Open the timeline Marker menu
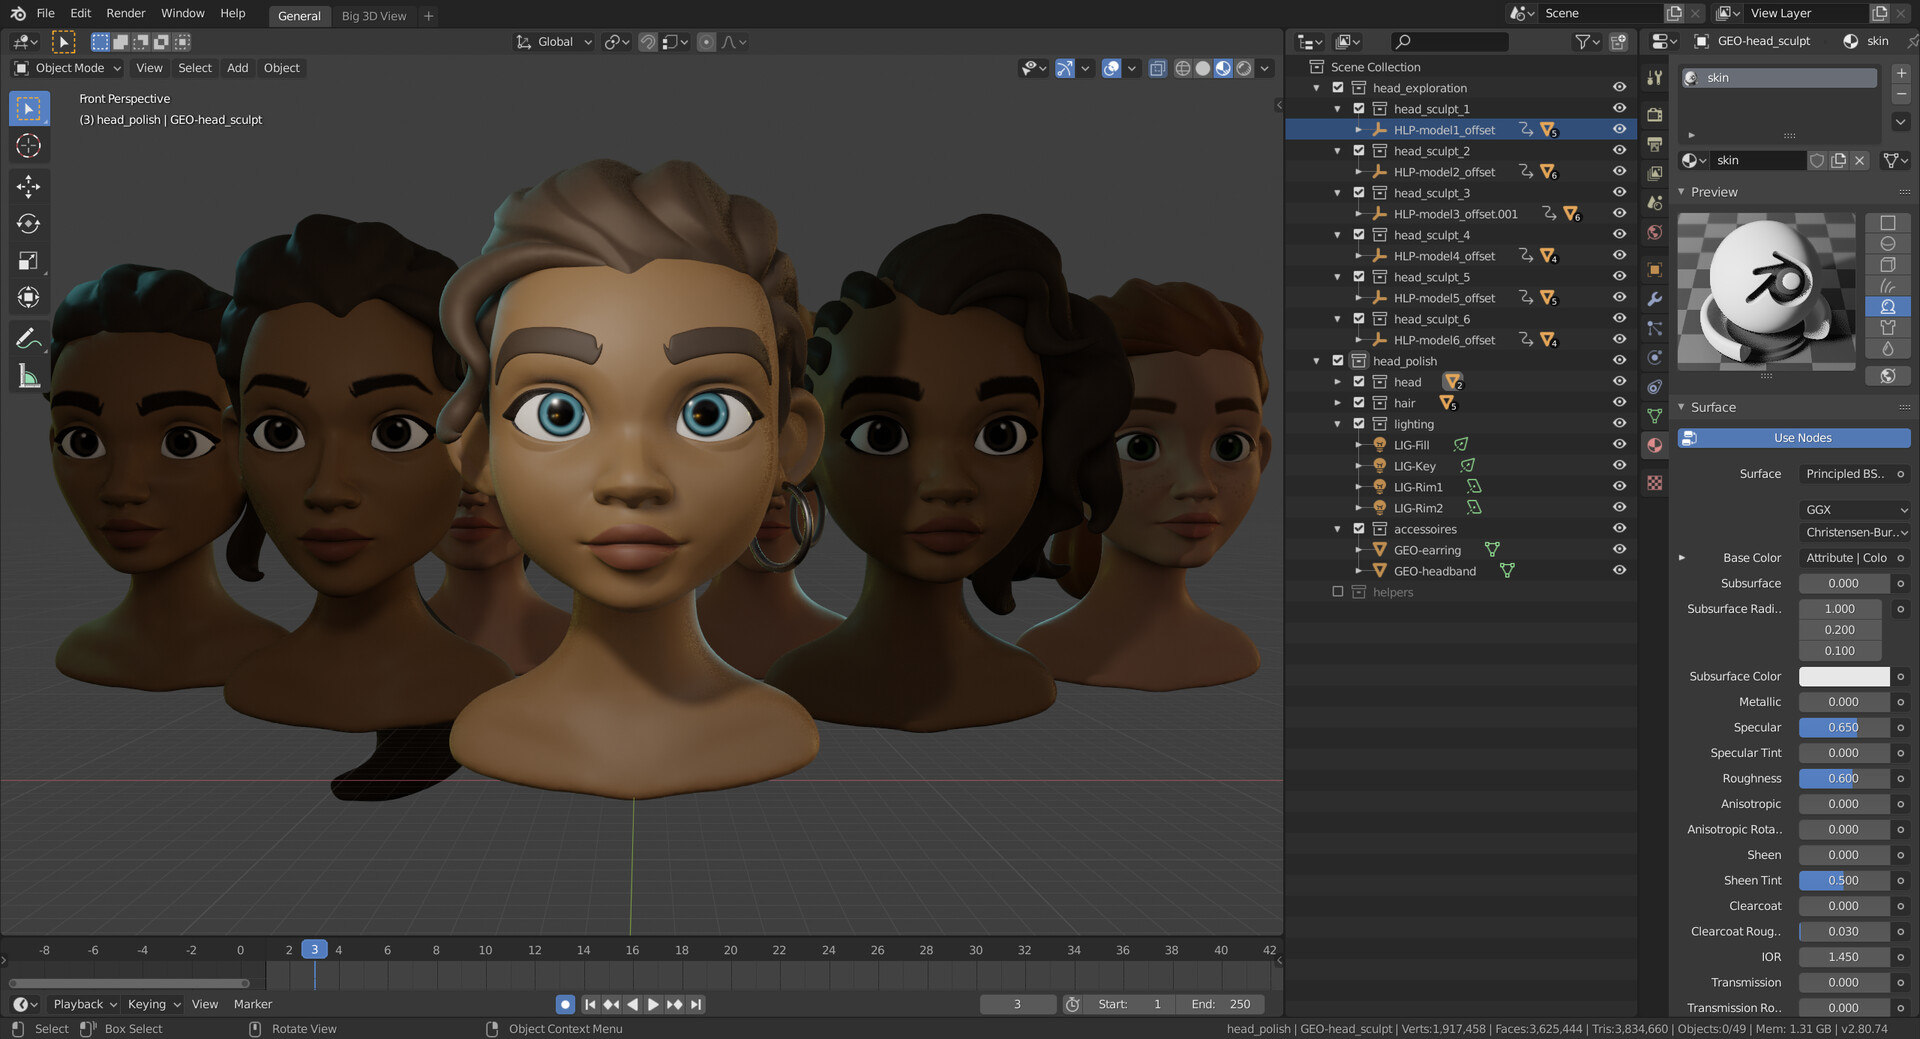Viewport: 1920px width, 1039px height. 253,1004
